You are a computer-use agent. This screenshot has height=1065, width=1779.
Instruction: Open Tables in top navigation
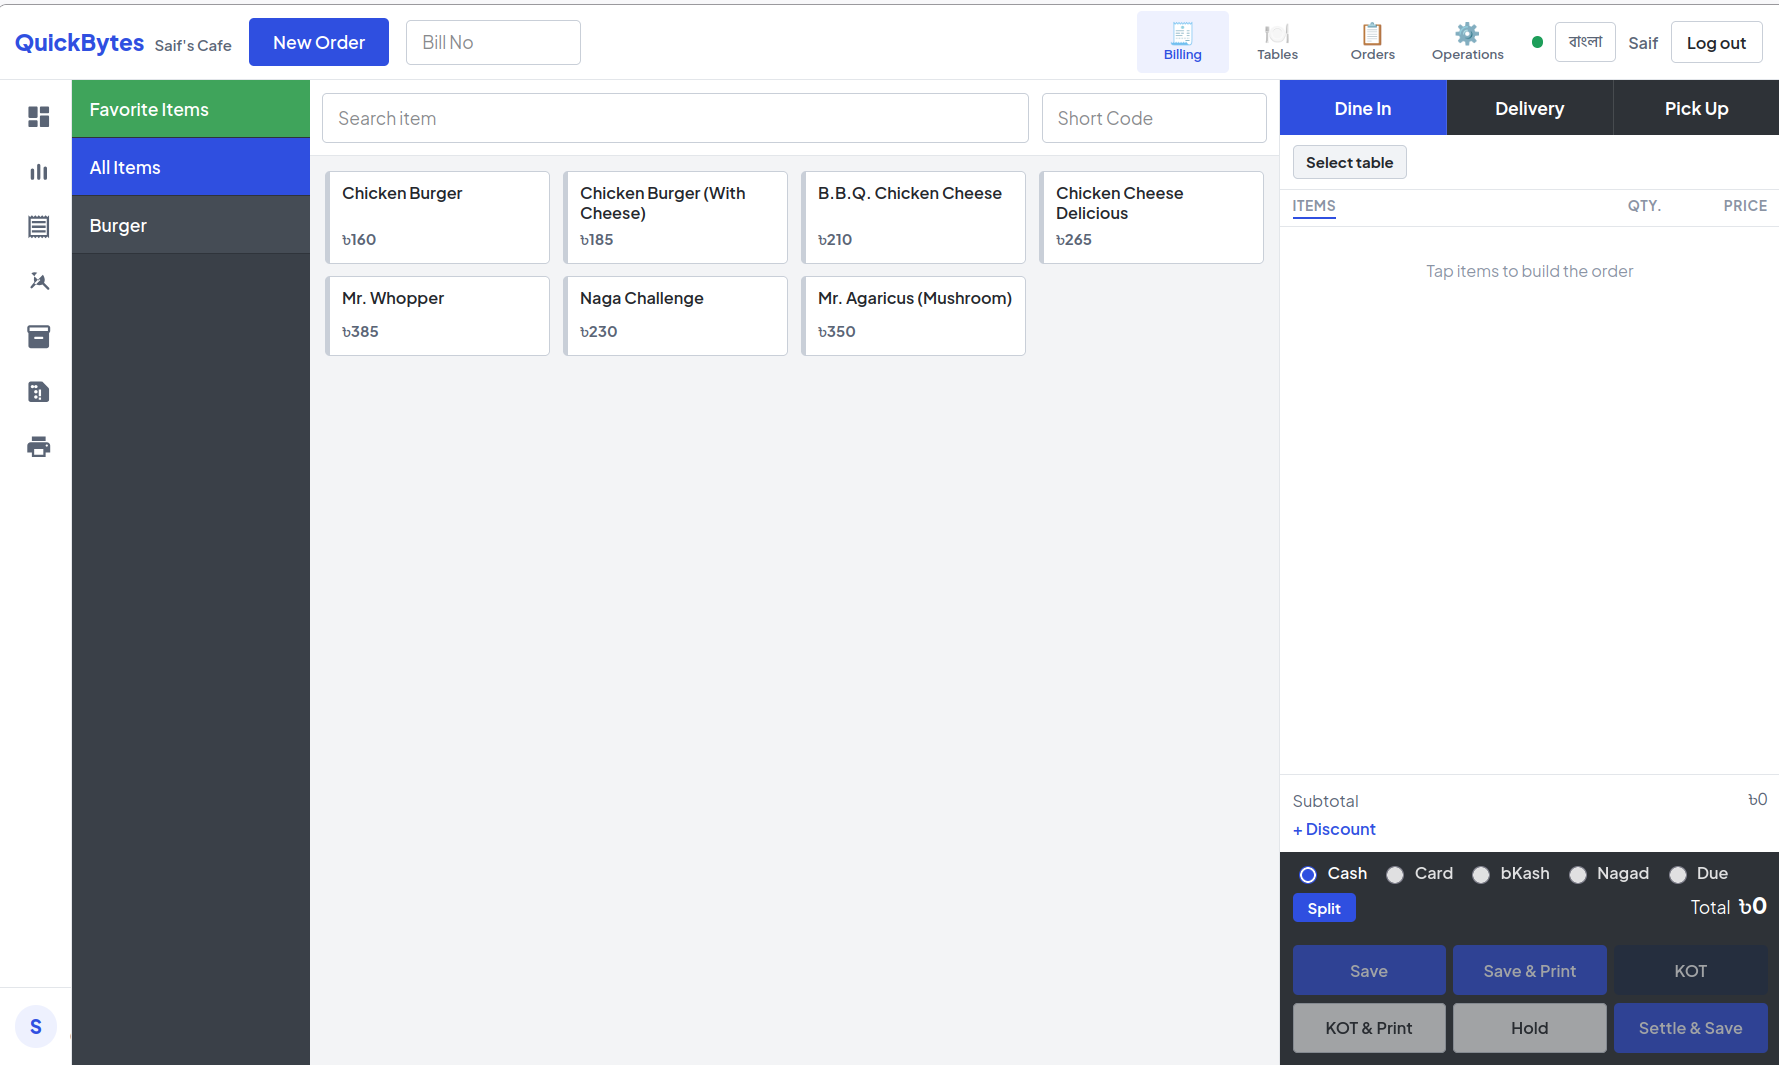click(1277, 42)
